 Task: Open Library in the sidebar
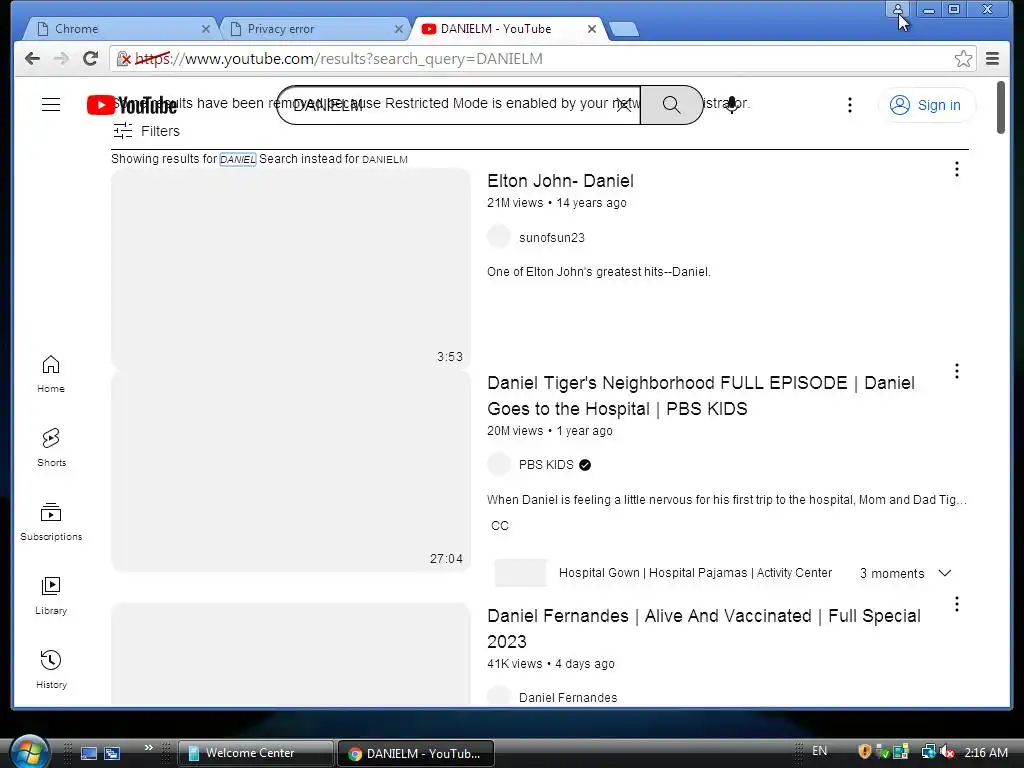tap(51, 596)
